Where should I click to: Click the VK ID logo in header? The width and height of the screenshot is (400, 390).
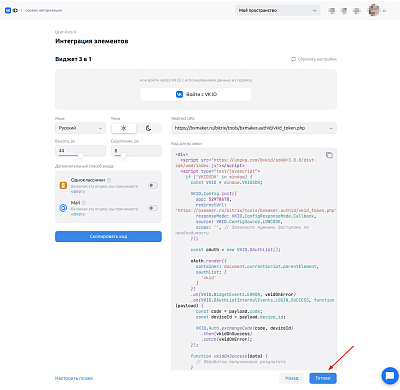(11, 10)
